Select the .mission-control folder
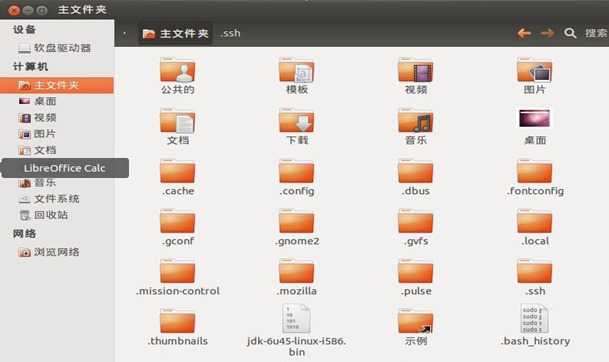This screenshot has width=609, height=362. pos(177,277)
